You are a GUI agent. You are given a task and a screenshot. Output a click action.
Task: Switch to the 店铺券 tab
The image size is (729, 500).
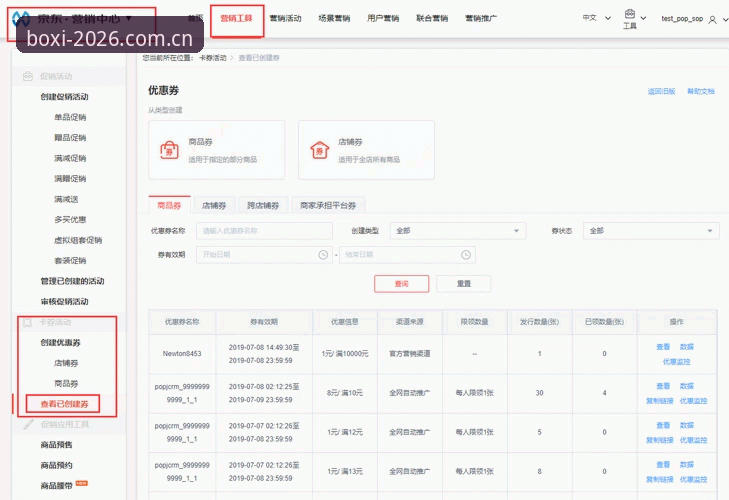coord(214,205)
